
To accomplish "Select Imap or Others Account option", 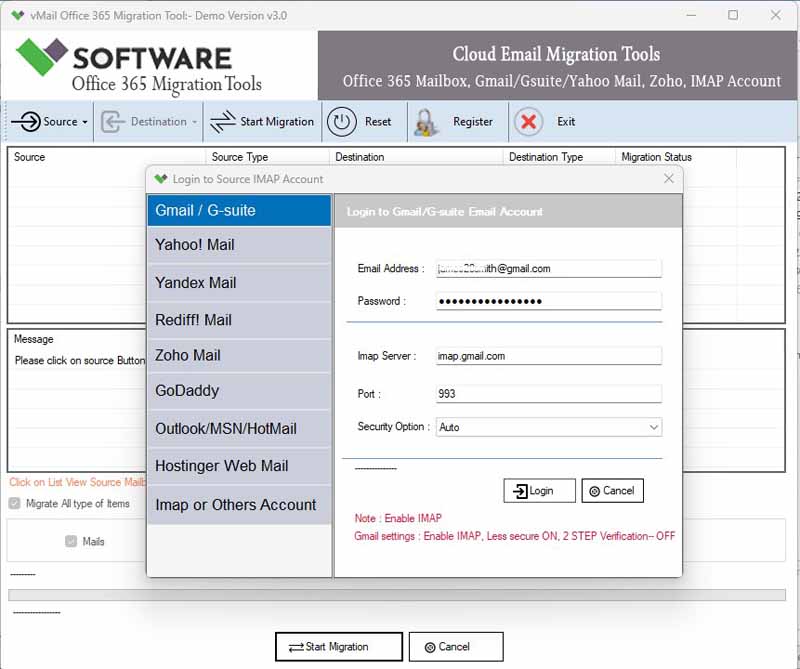I will [x=239, y=505].
